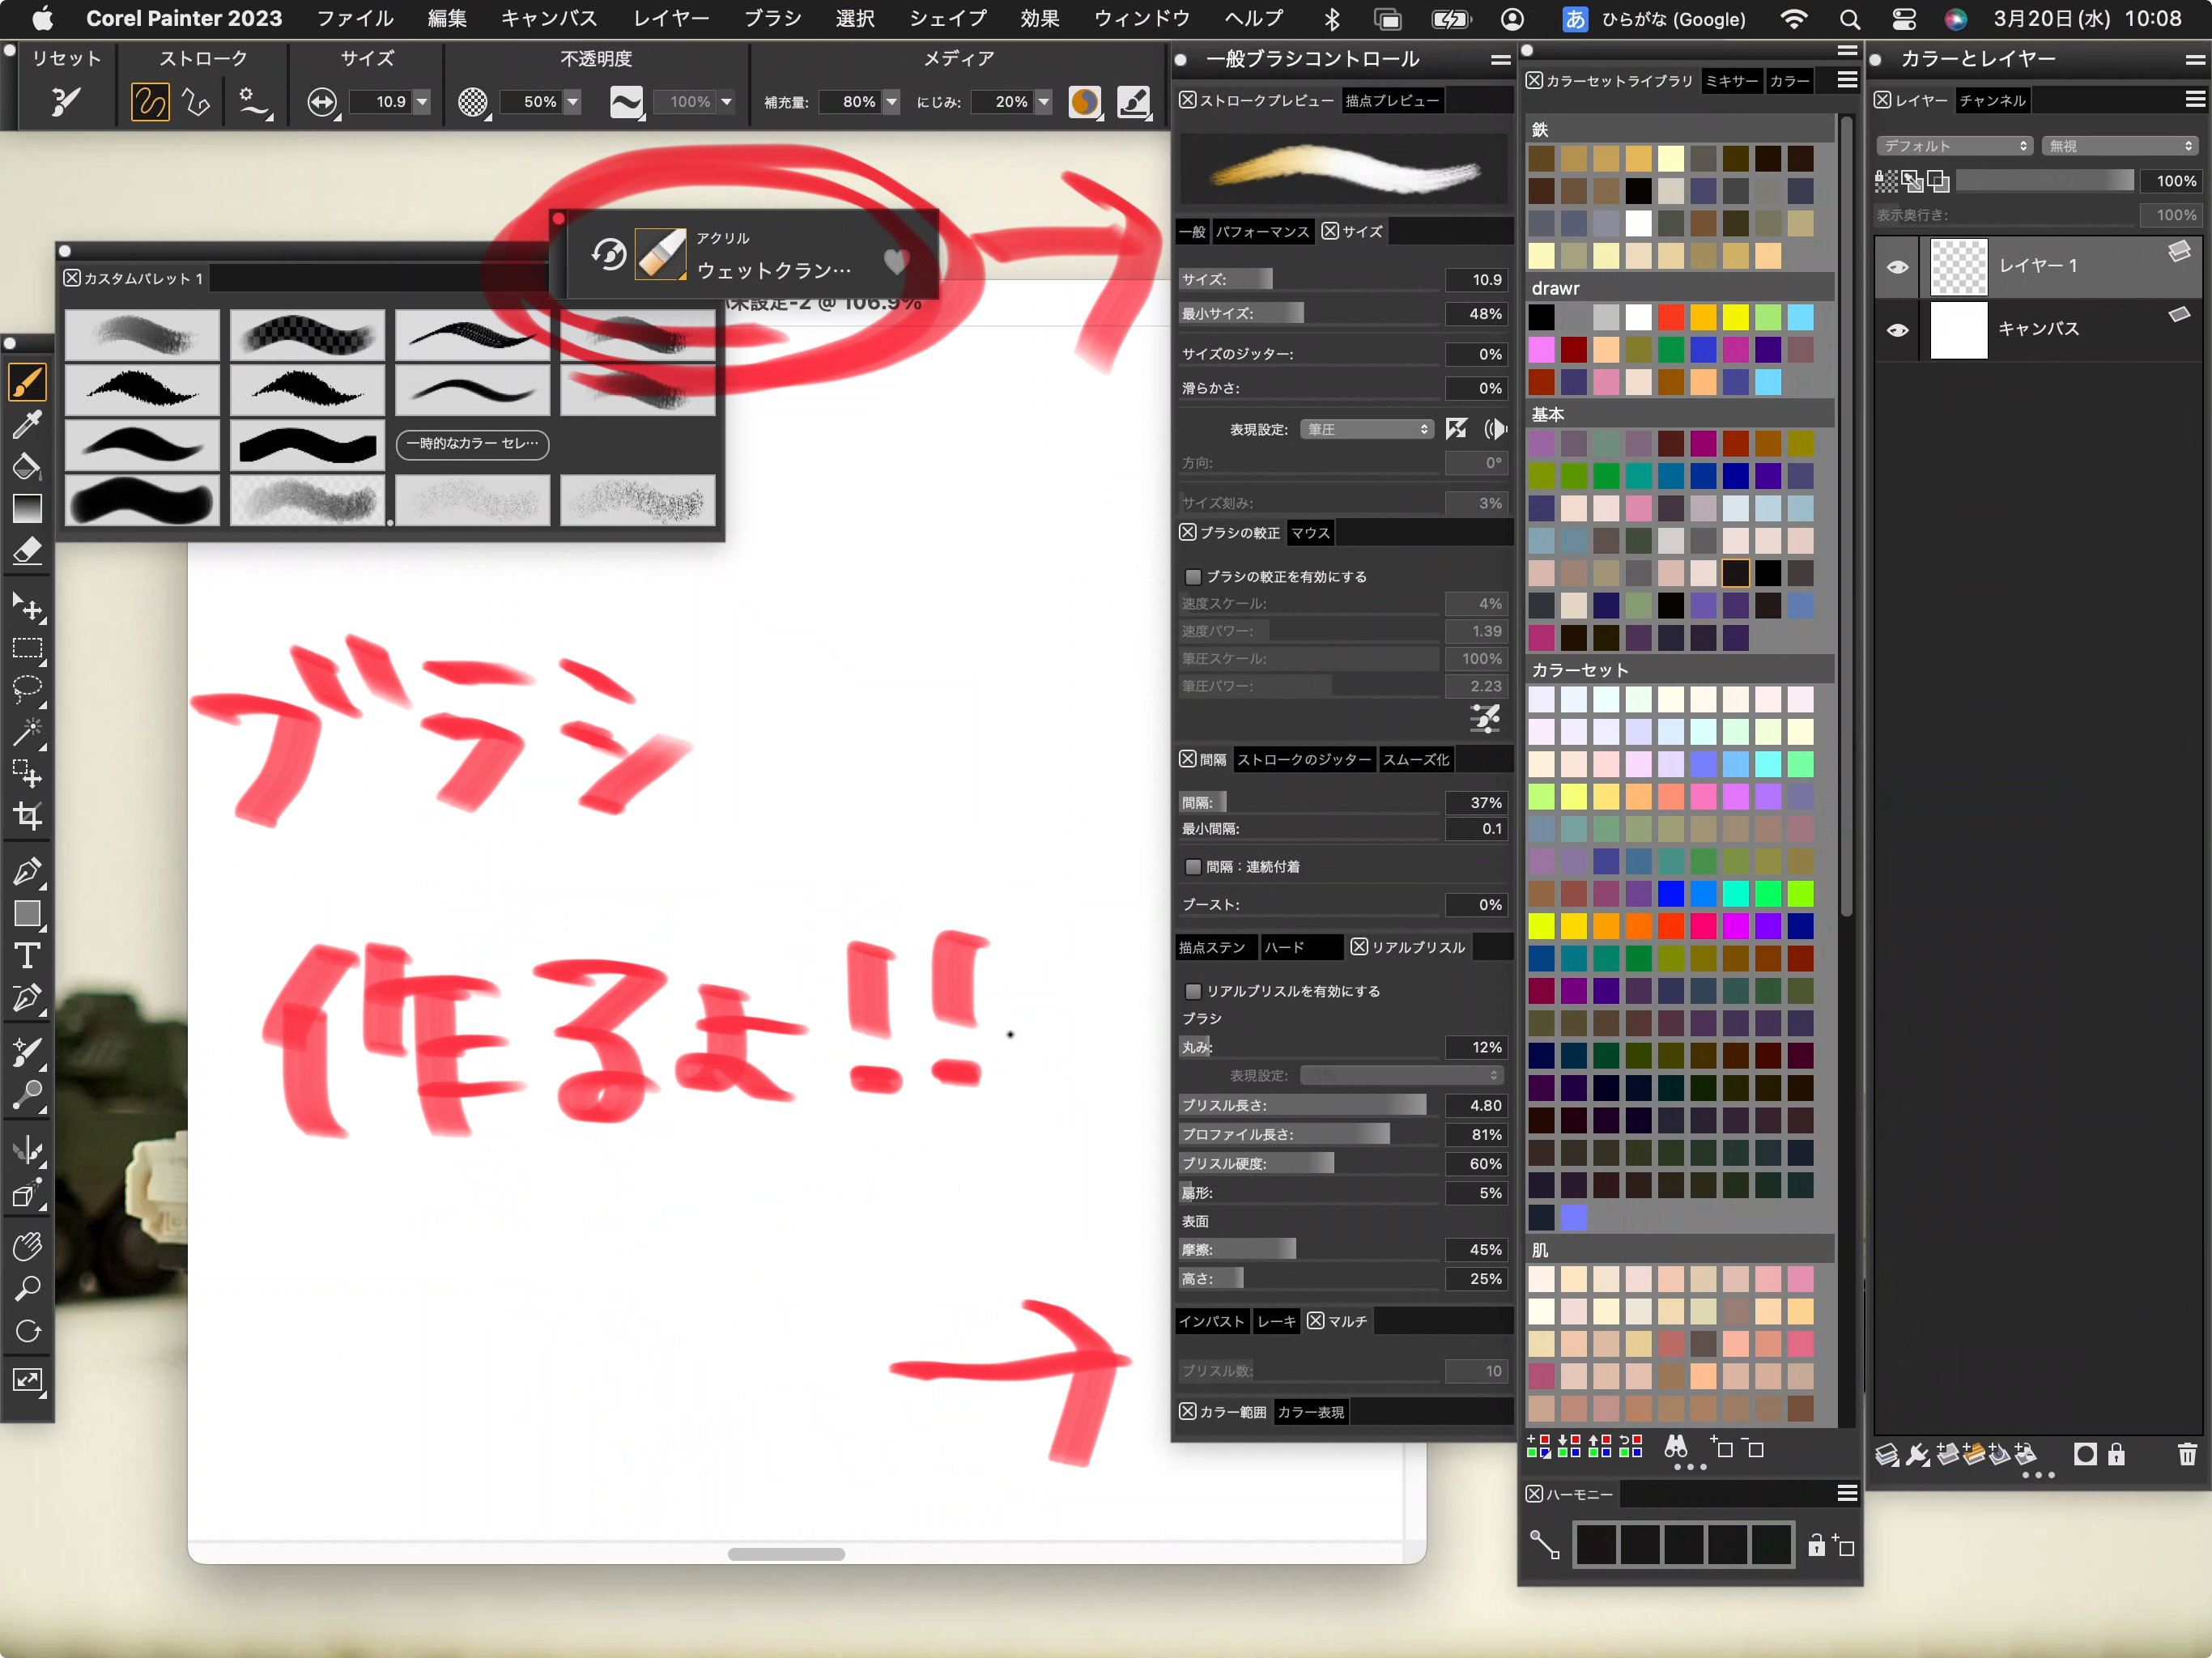This screenshot has width=2212, height=1658.
Task: Open the composite depth ignore dropdown
Action: pyautogui.click(x=2120, y=146)
